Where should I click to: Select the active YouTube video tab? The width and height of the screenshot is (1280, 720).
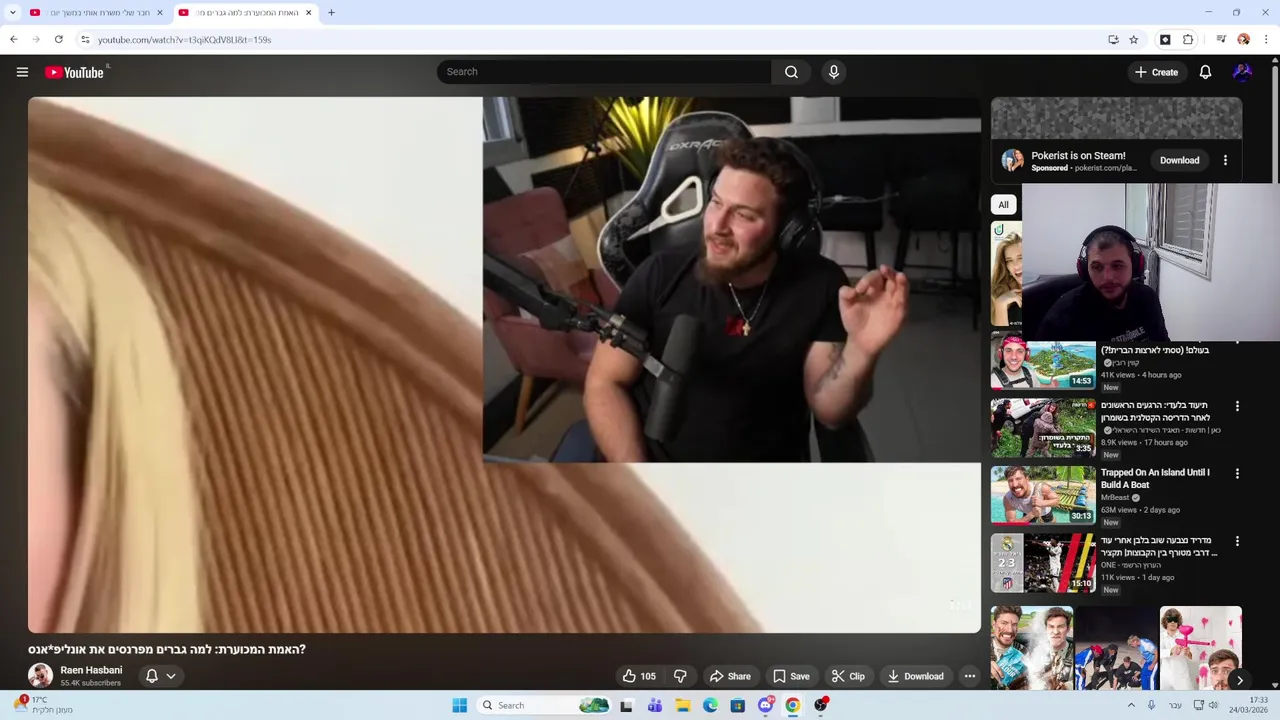click(245, 13)
